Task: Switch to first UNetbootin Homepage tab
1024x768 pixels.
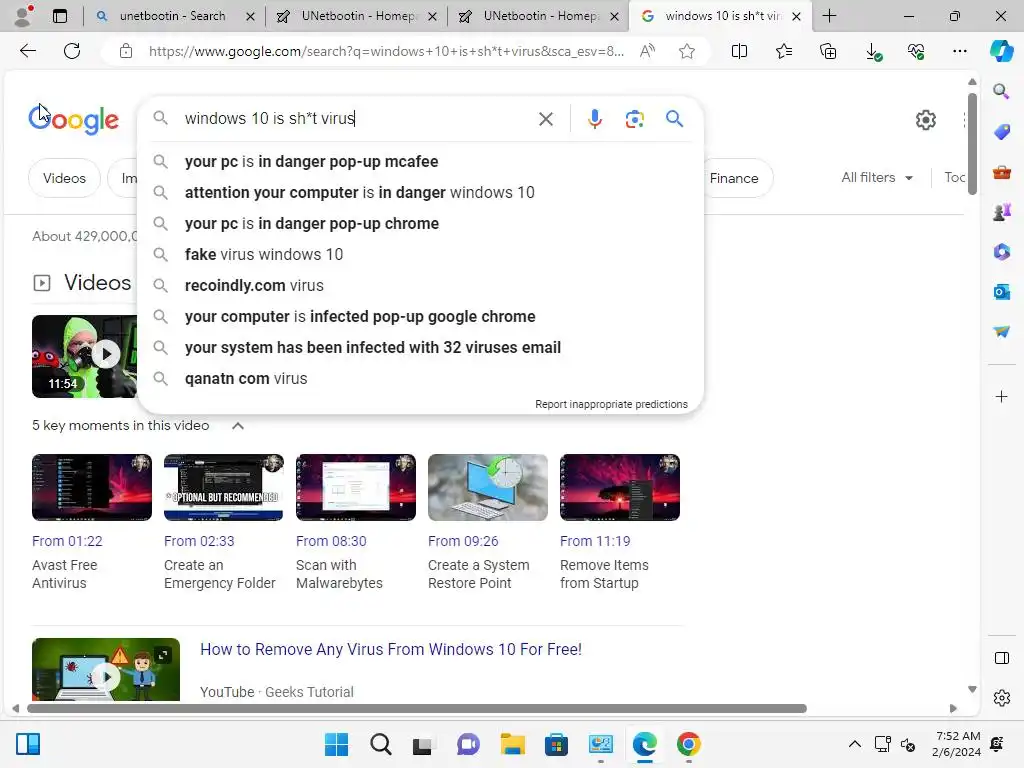Action: coord(358,16)
